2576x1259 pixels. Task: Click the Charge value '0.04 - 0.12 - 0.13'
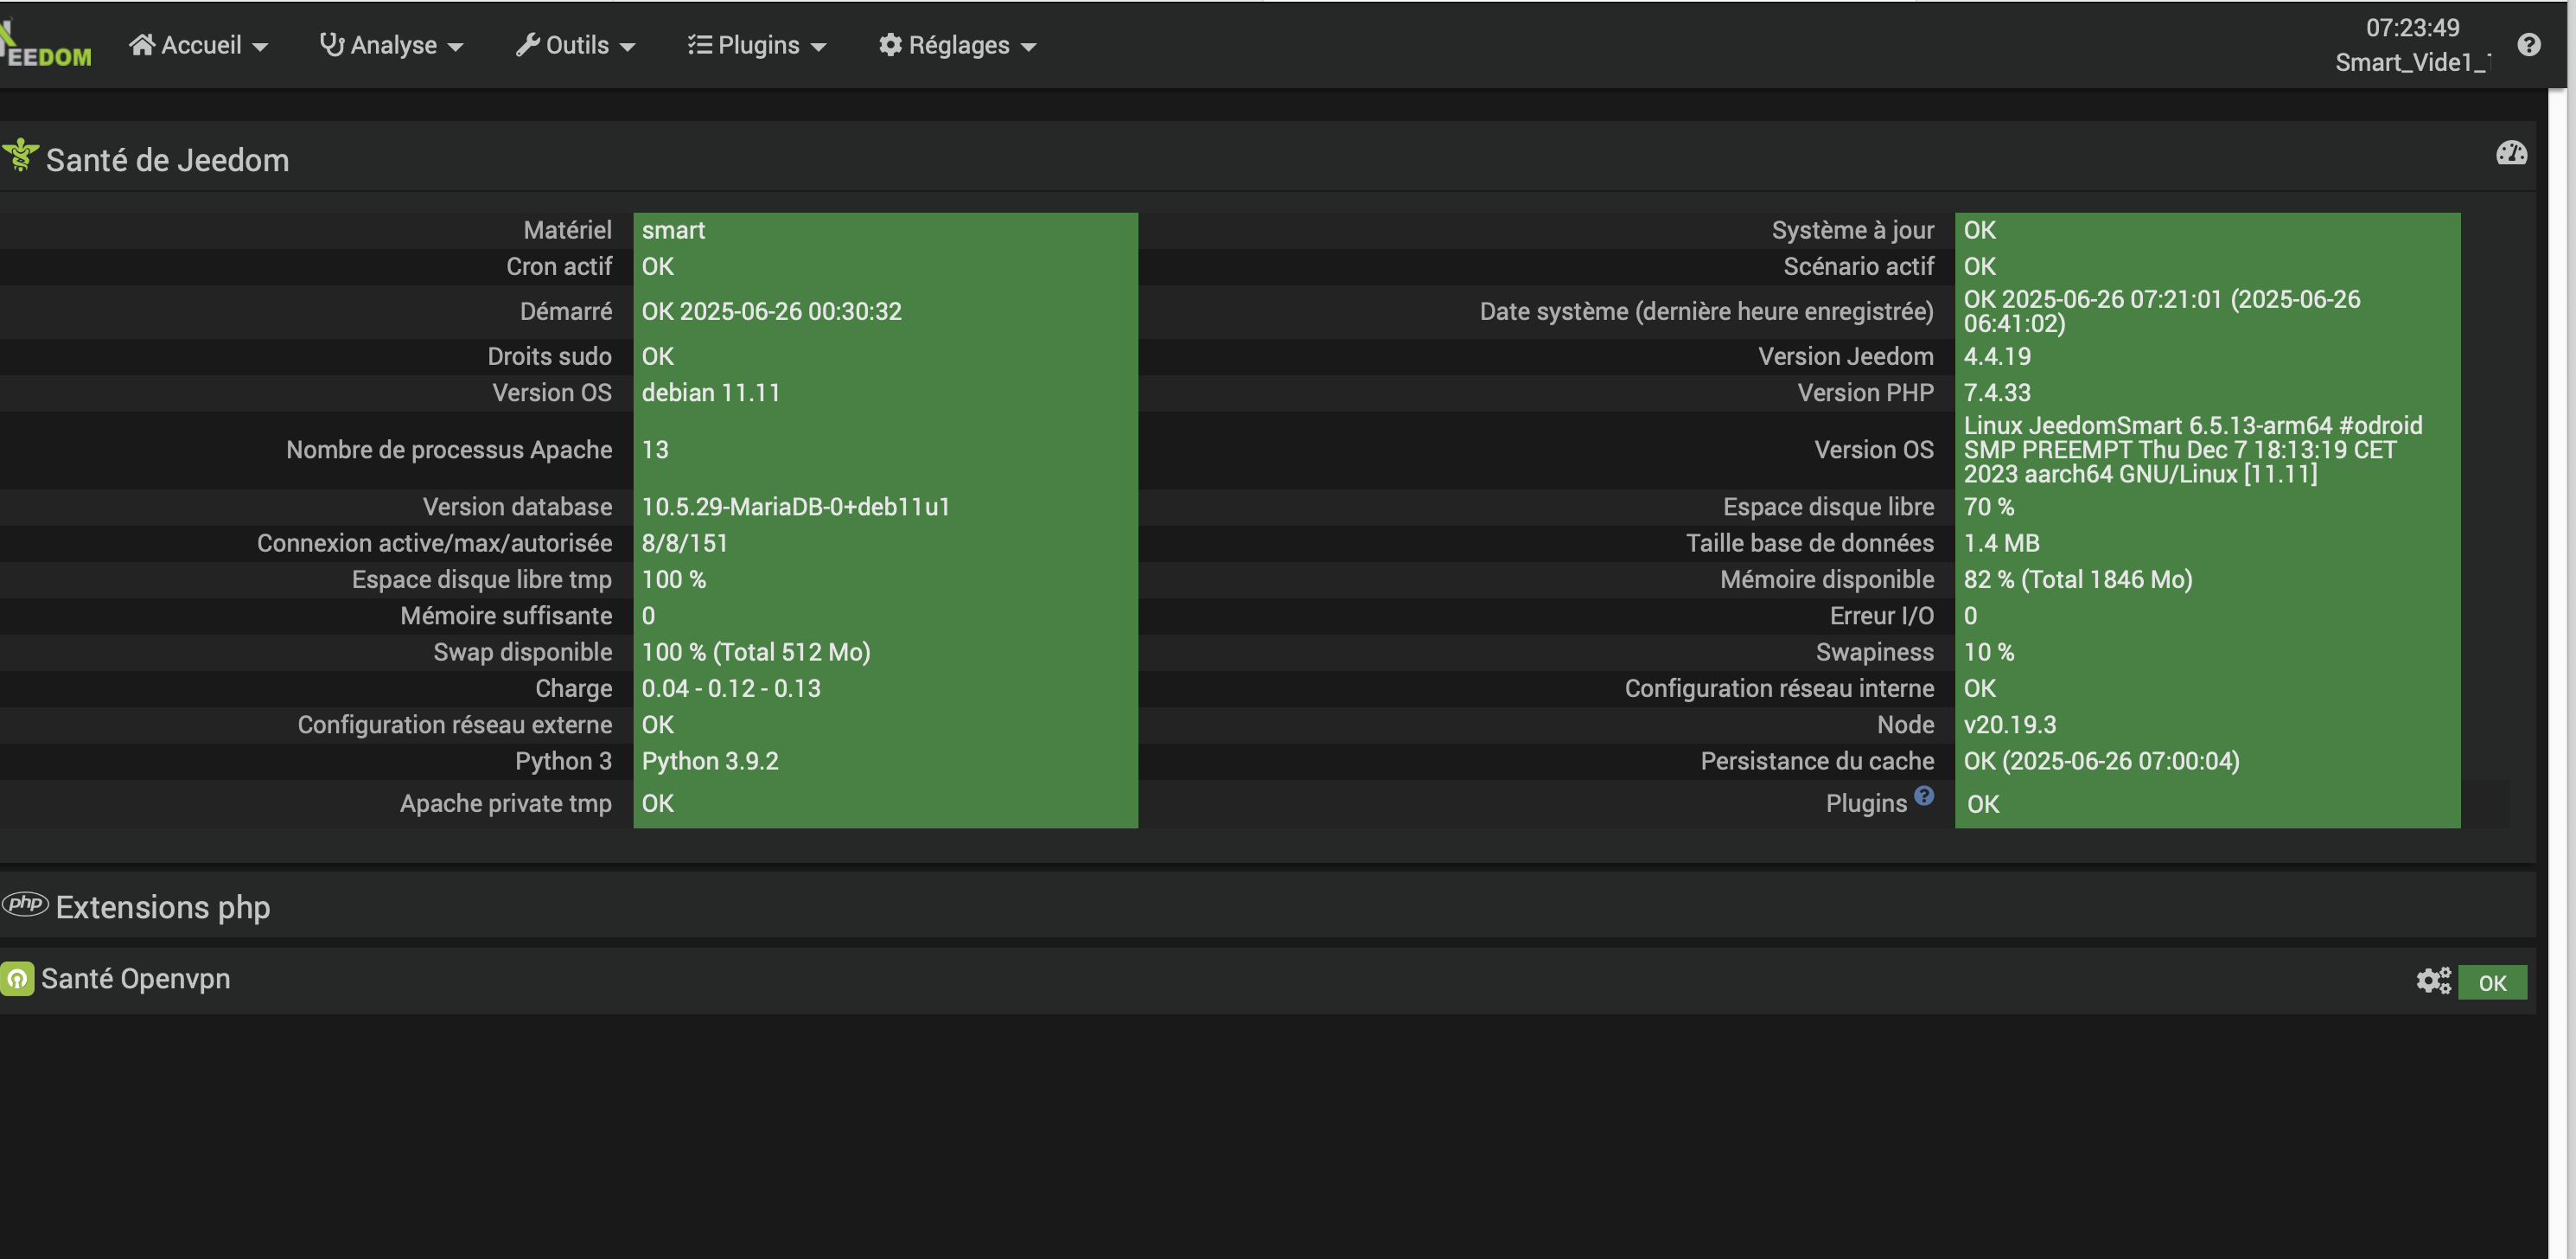tap(731, 688)
